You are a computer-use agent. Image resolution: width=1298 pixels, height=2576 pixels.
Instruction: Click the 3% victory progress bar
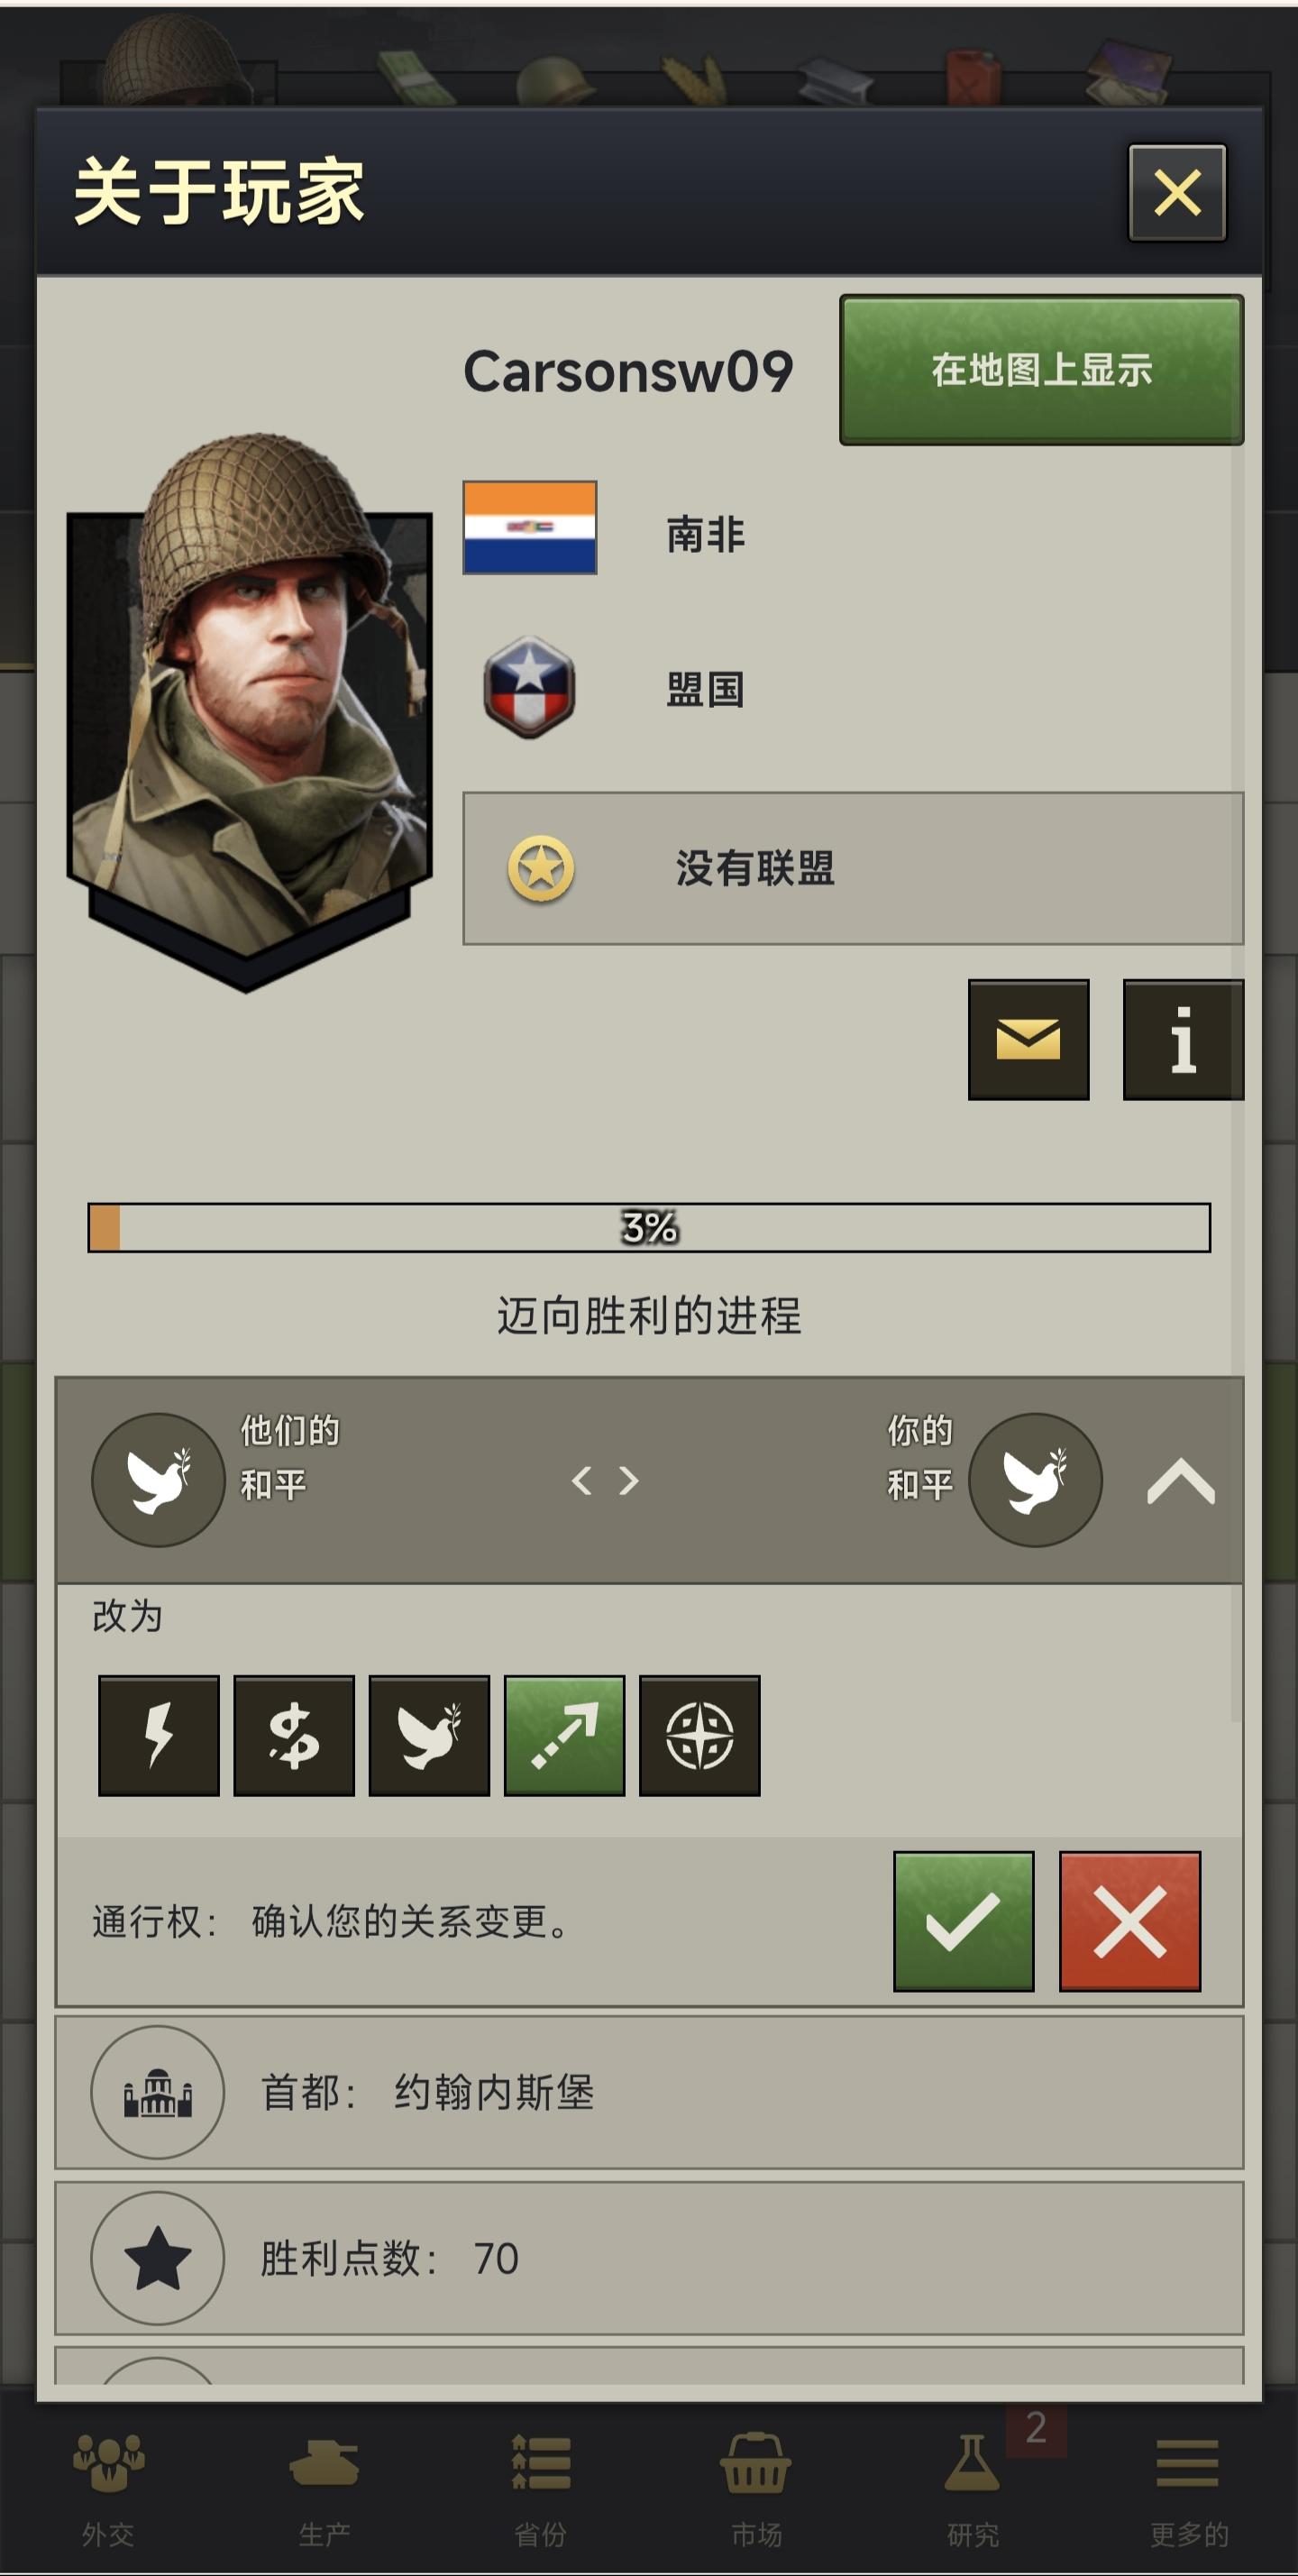[649, 1227]
